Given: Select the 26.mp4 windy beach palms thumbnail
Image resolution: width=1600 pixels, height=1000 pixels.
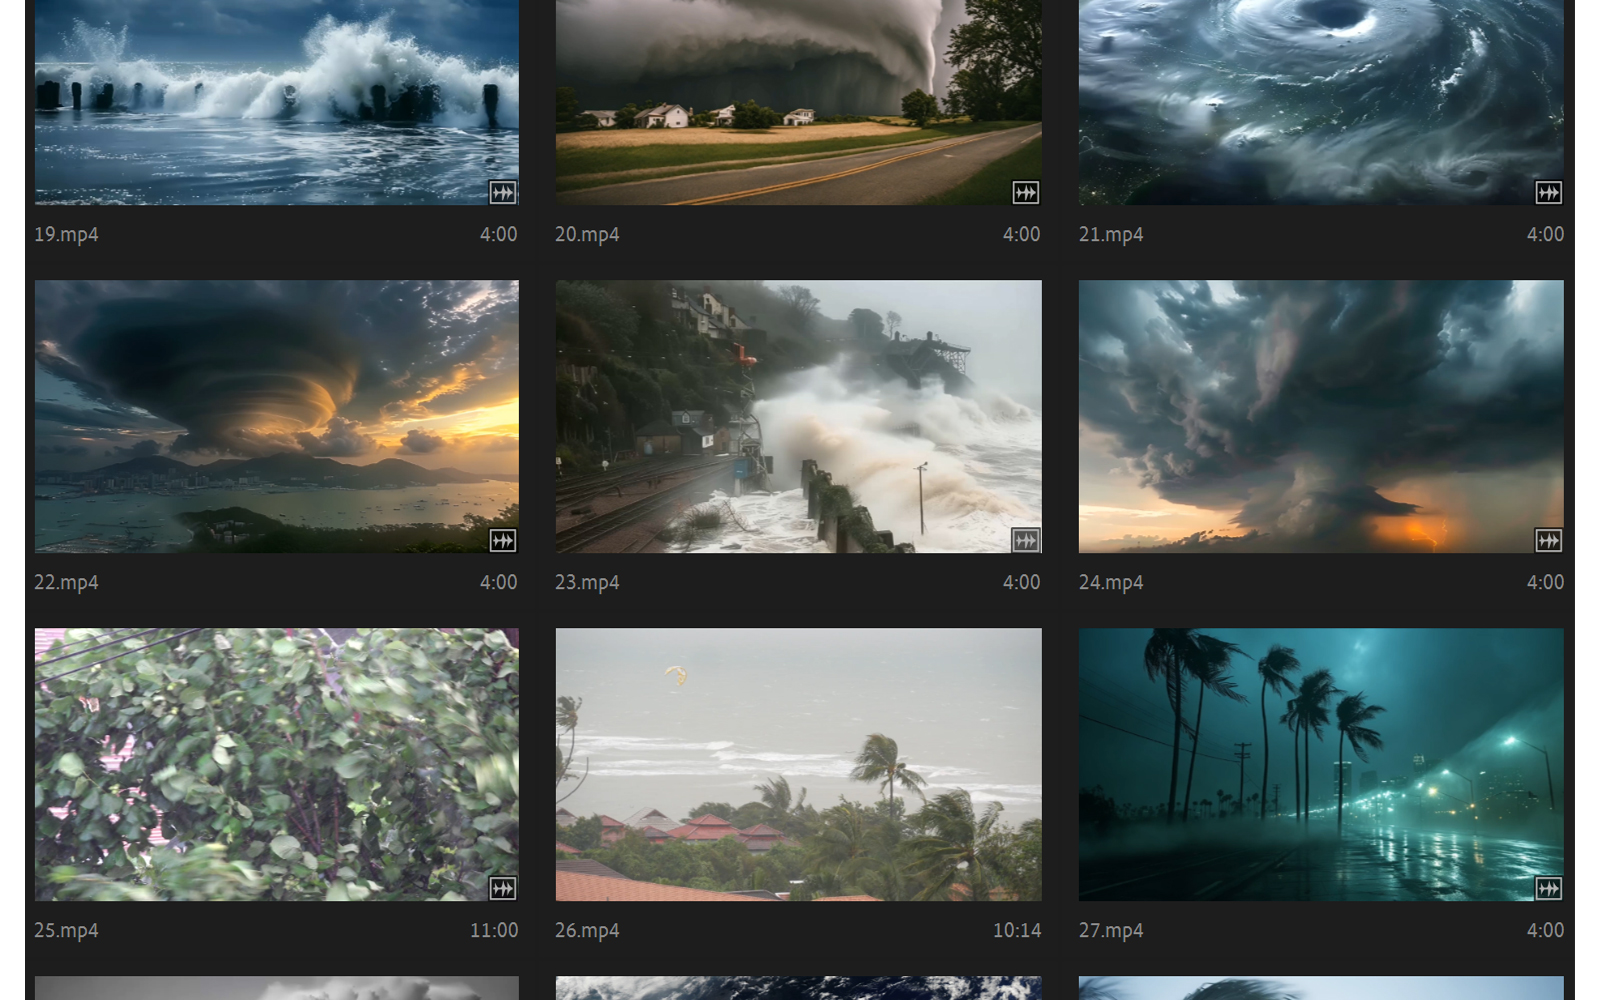Looking at the screenshot, I should (799, 764).
